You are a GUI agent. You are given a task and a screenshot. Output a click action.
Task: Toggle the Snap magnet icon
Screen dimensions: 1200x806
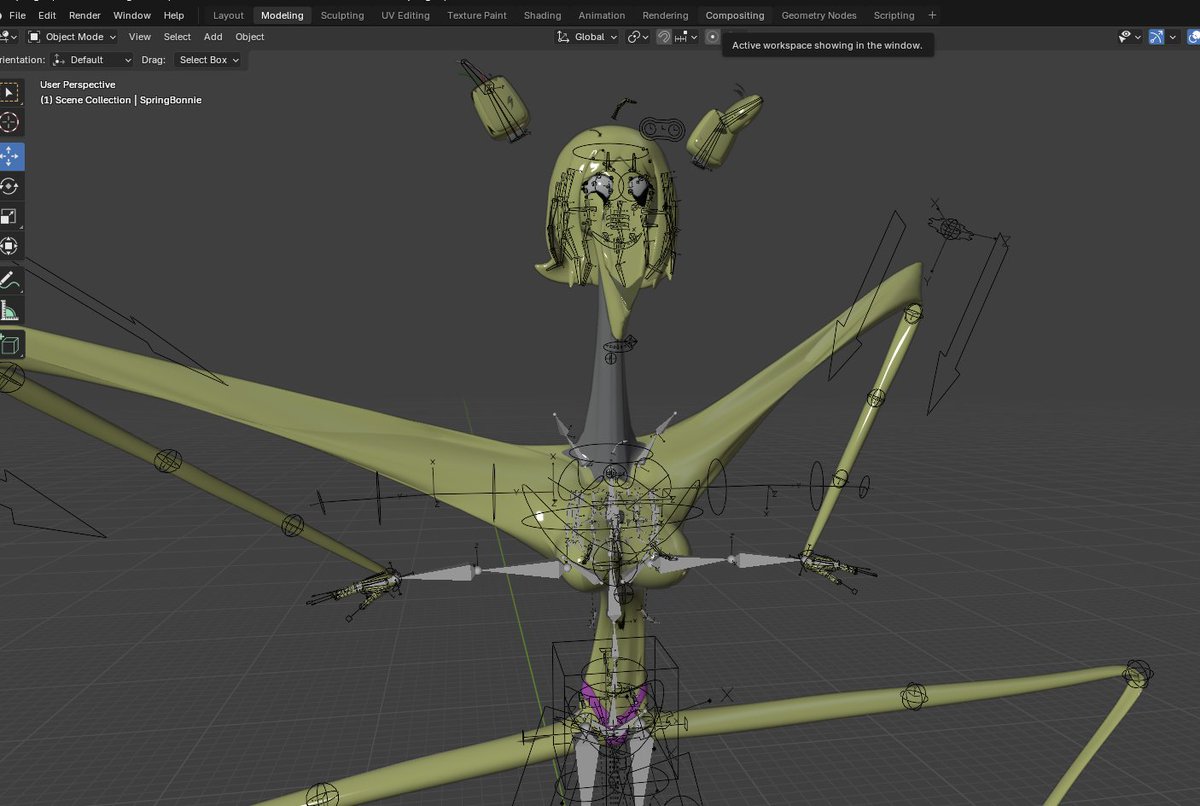coord(664,37)
